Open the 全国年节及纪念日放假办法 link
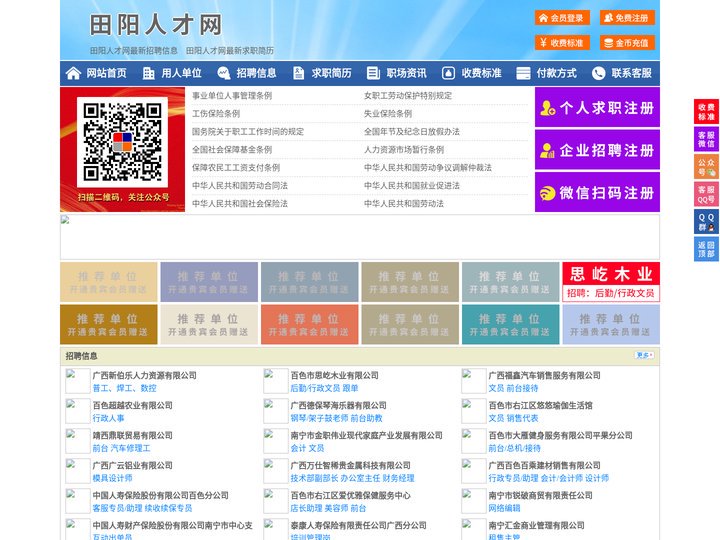The height and width of the screenshot is (540, 720). (411, 131)
